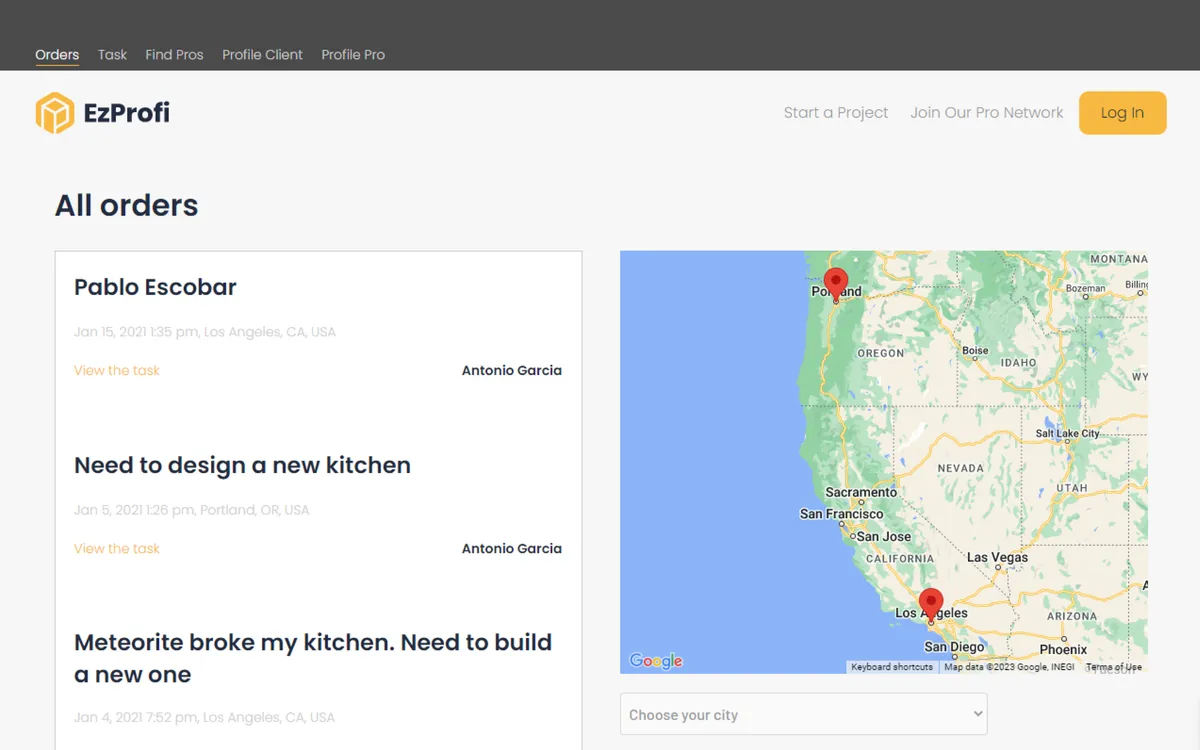Click Sacramento label on the map
The width and height of the screenshot is (1200, 750).
click(x=862, y=492)
